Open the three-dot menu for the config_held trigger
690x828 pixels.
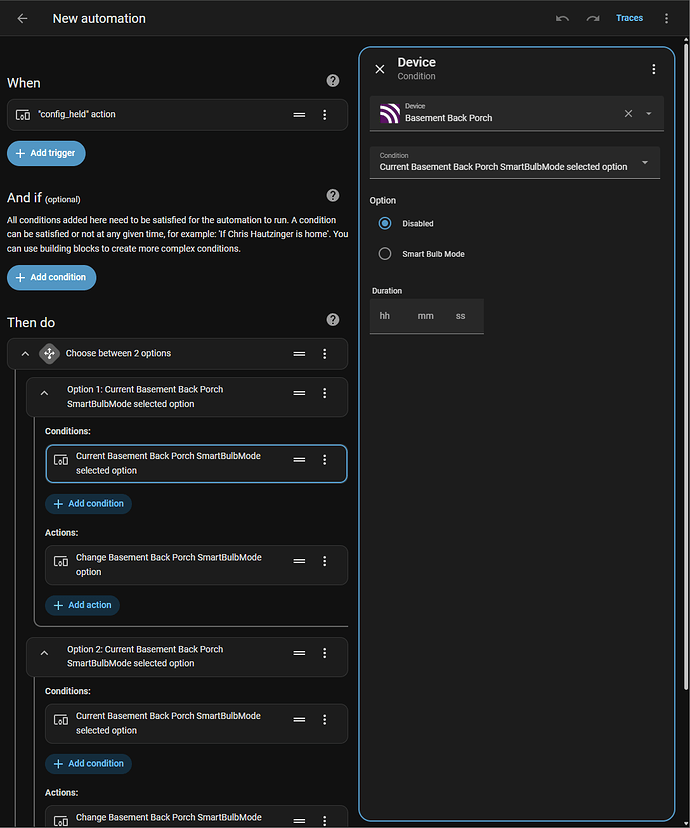325,115
